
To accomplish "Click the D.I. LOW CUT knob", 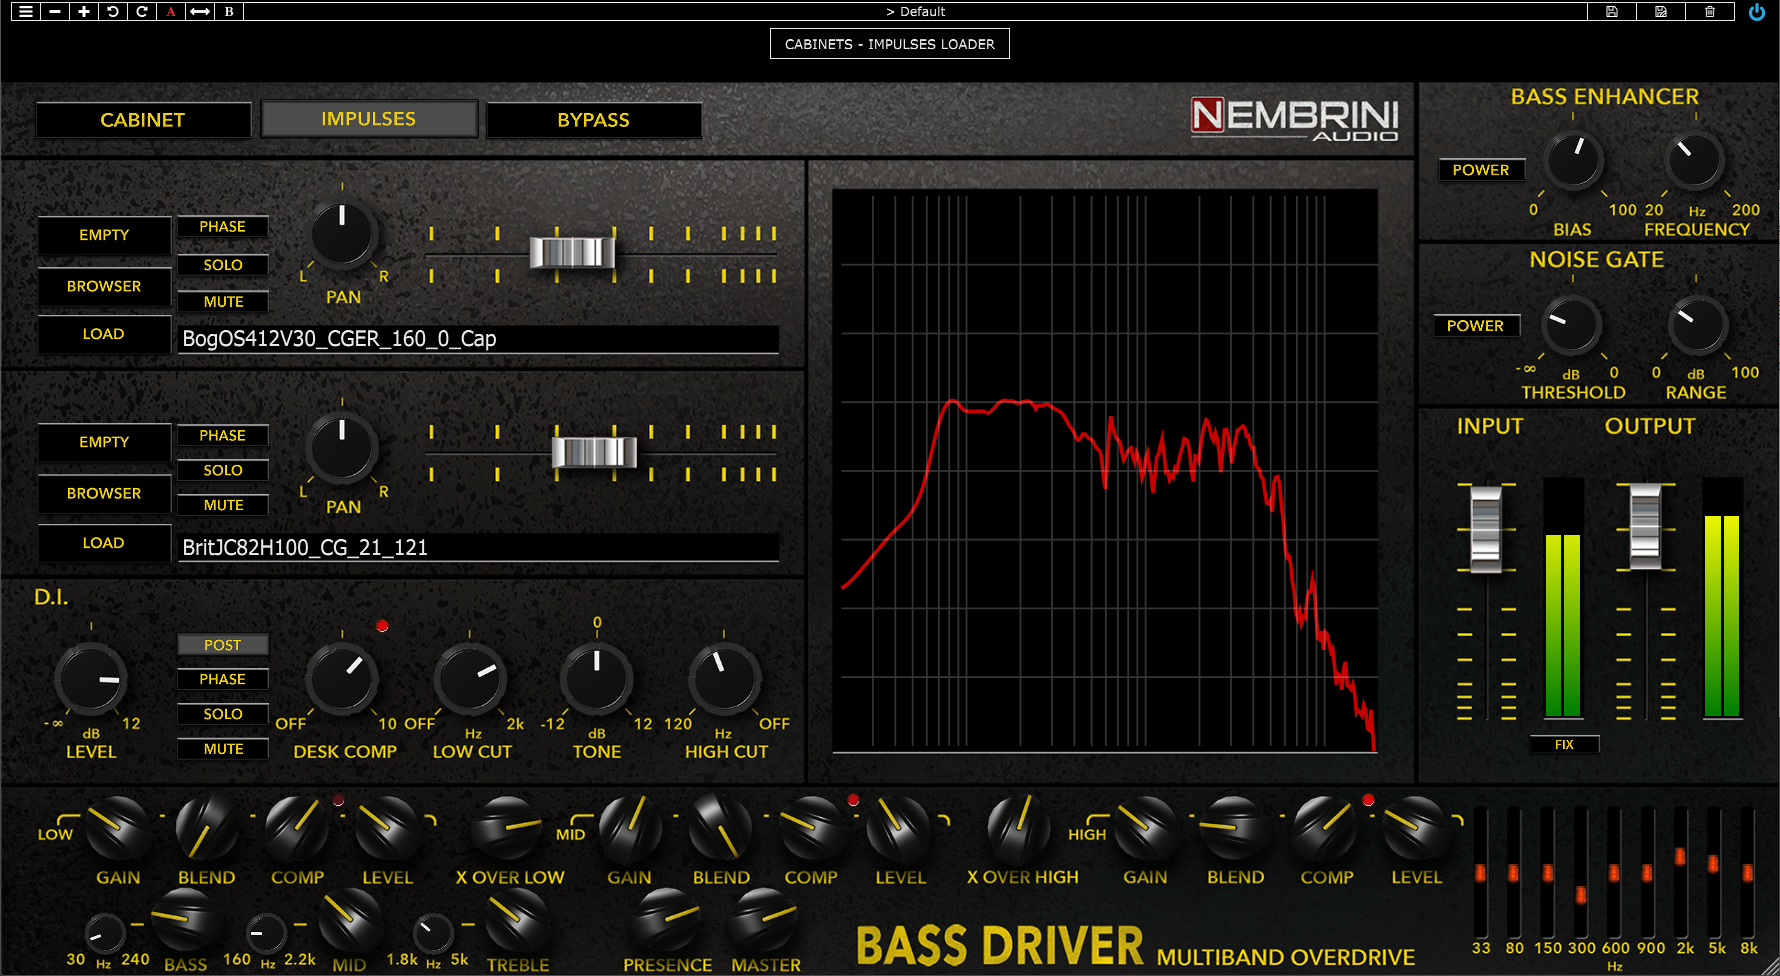I will tap(470, 679).
